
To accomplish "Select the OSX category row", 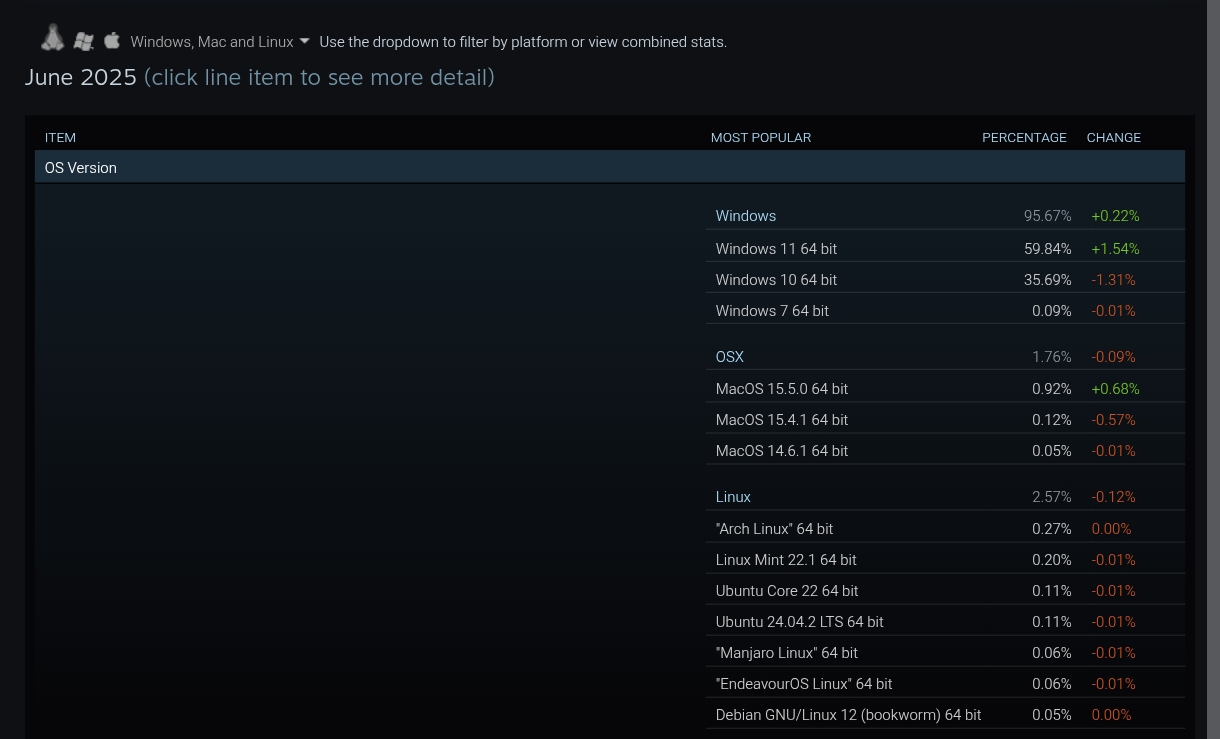I will coord(945,356).
